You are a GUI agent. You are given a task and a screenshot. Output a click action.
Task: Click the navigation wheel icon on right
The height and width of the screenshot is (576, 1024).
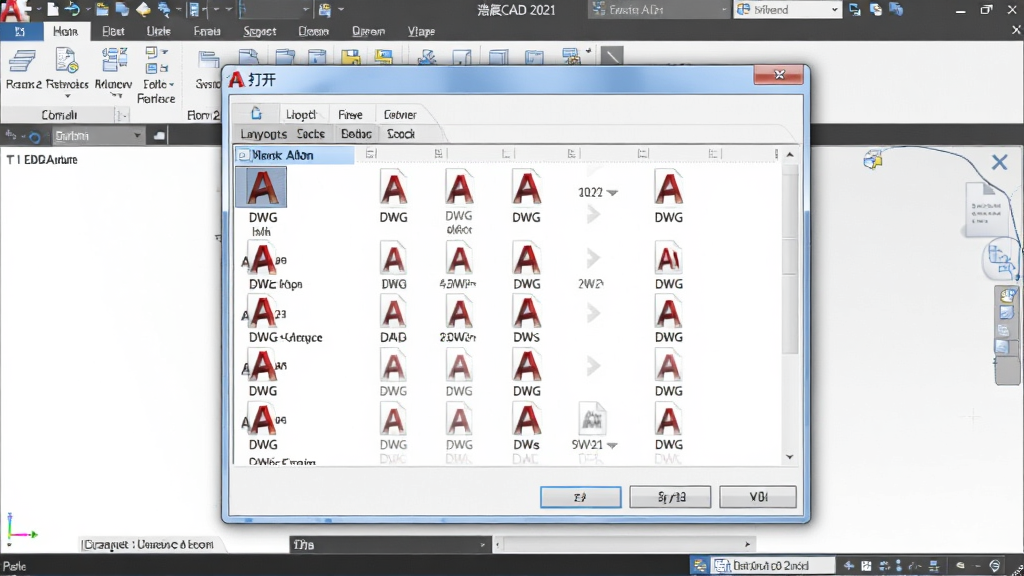(1000, 257)
